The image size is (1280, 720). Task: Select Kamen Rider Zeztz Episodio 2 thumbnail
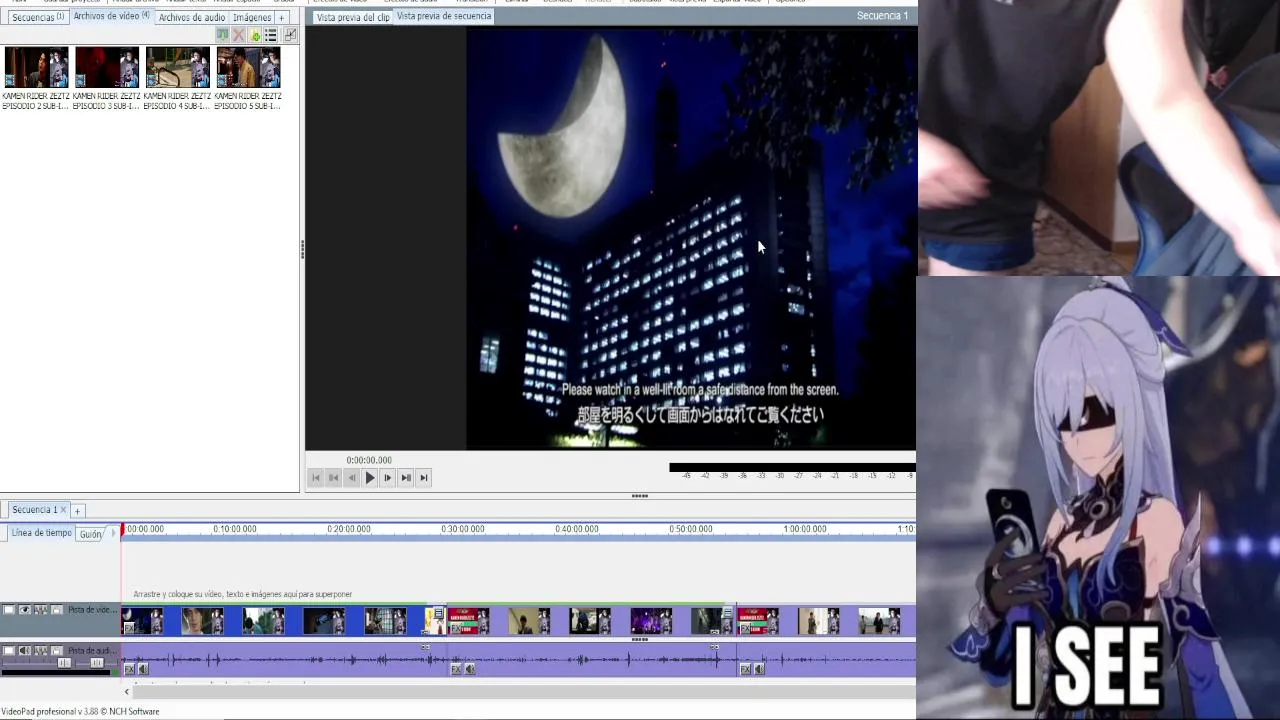(x=36, y=67)
